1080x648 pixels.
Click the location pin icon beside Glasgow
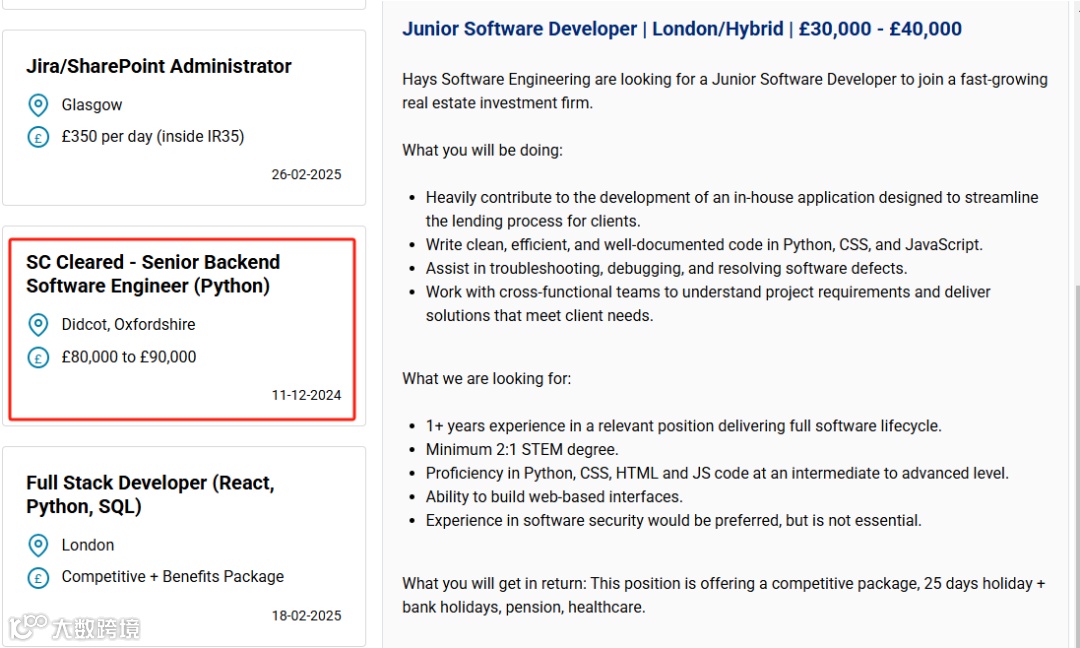click(x=38, y=105)
